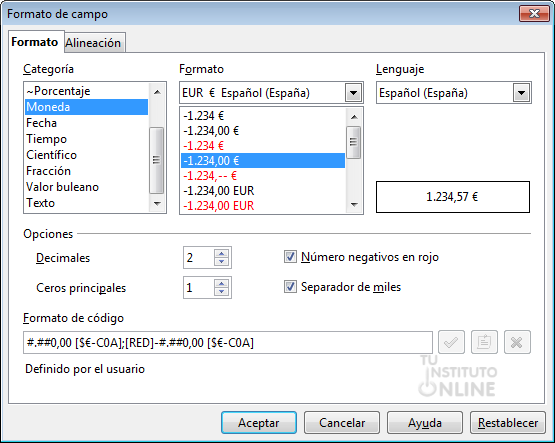Click the edit comment icon beside format code
This screenshot has width=555, height=443.
click(x=484, y=342)
